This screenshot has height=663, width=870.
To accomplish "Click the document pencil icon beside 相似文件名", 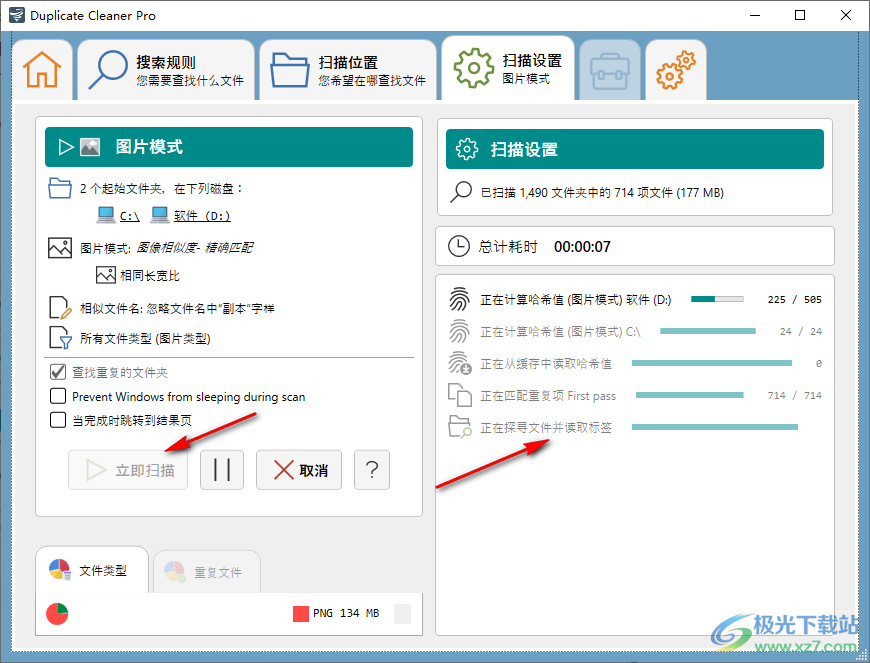I will click(x=60, y=308).
